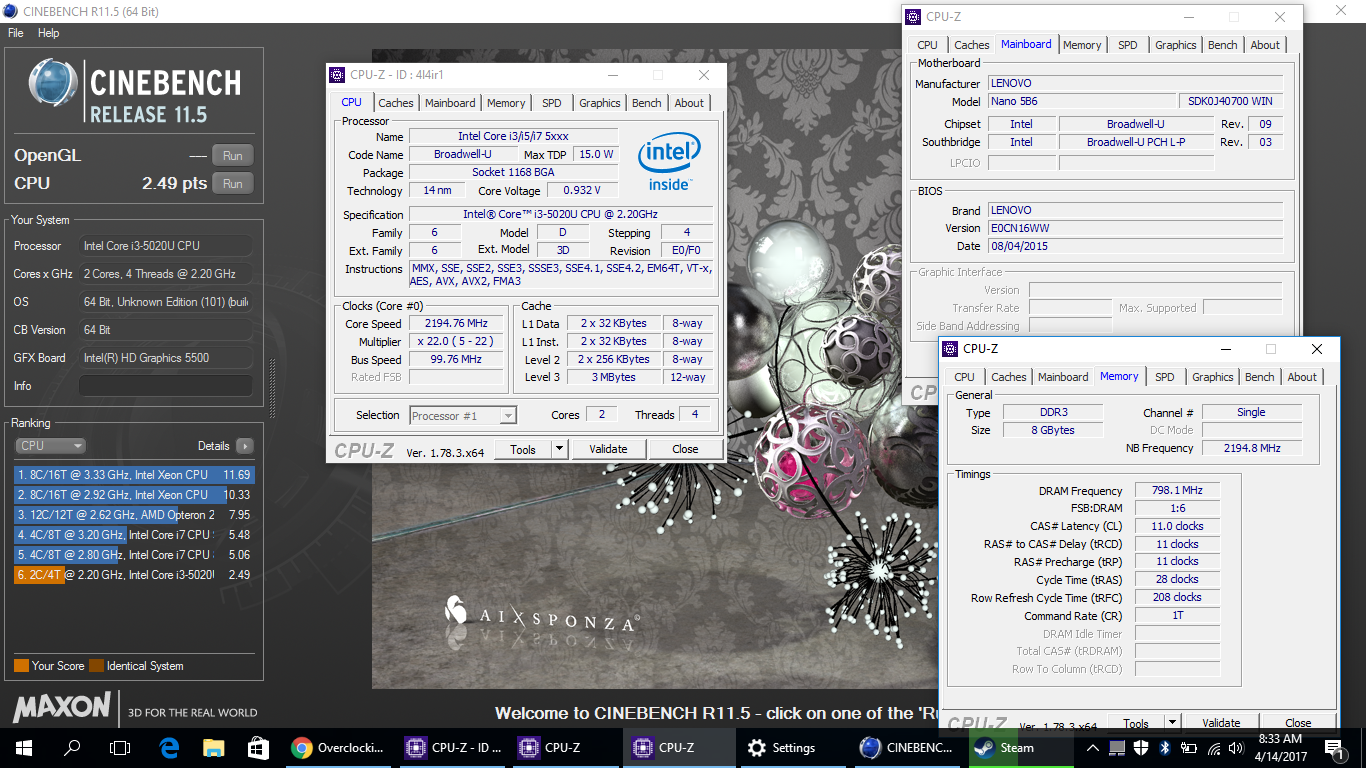Viewport: 1366px width, 768px height.
Task: Open Tools dropdown arrow in Memory window
Action: 1172,723
